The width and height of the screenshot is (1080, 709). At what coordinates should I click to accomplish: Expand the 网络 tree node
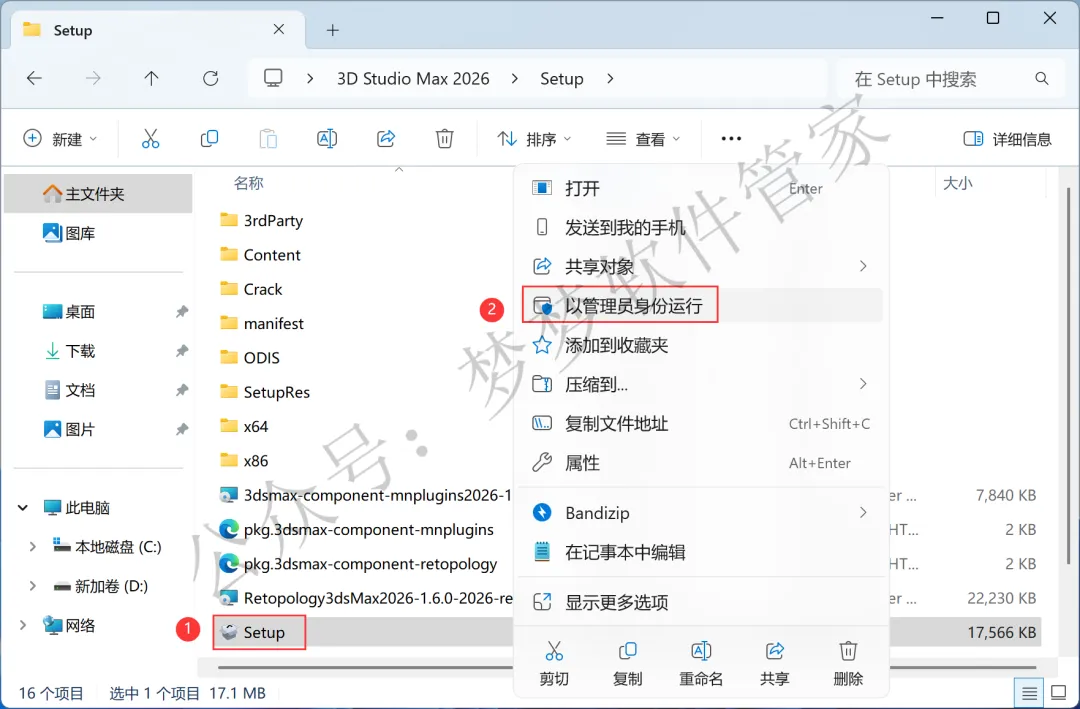coord(23,625)
